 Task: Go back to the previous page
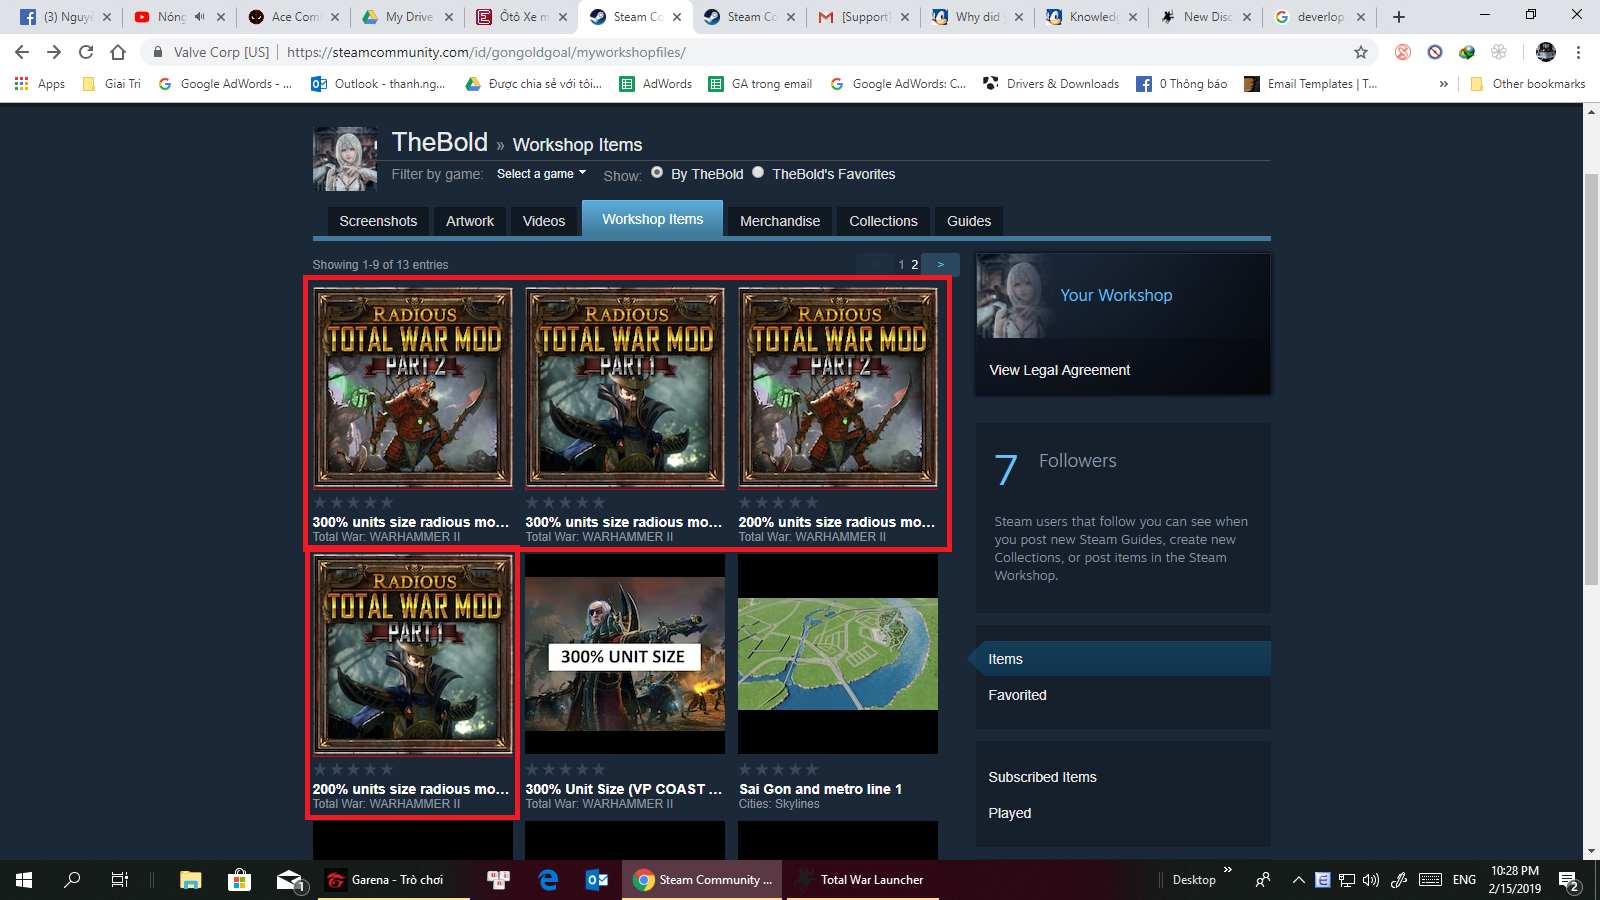(x=22, y=52)
